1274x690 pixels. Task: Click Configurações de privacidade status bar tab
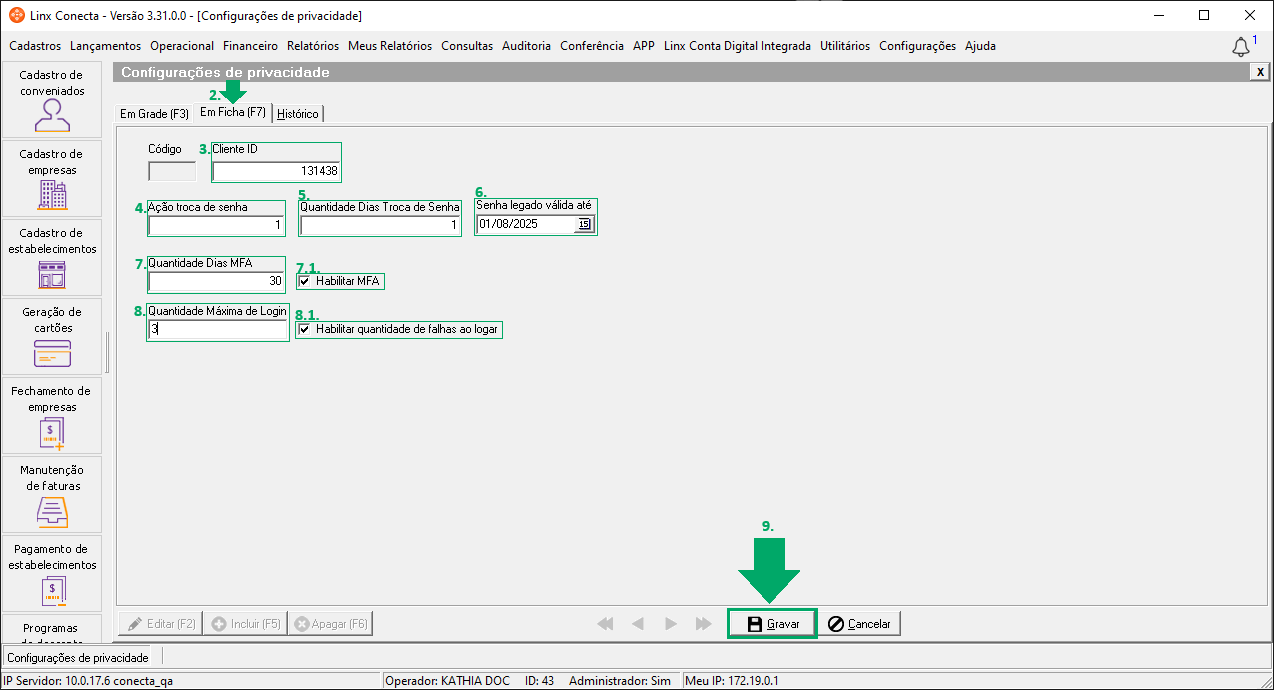pos(78,658)
